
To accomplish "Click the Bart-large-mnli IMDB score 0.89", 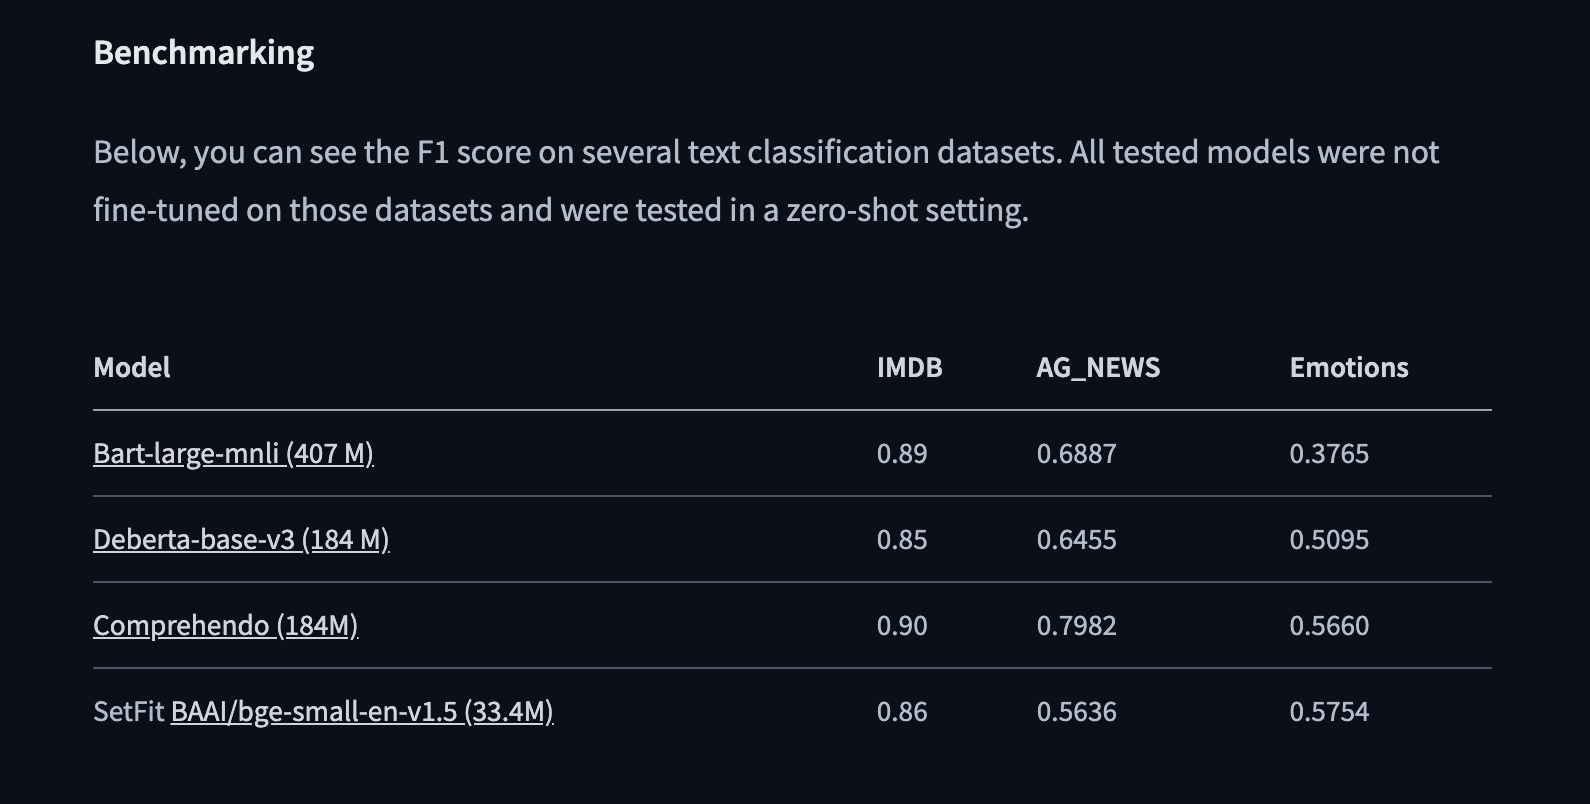I will click(x=902, y=454).
